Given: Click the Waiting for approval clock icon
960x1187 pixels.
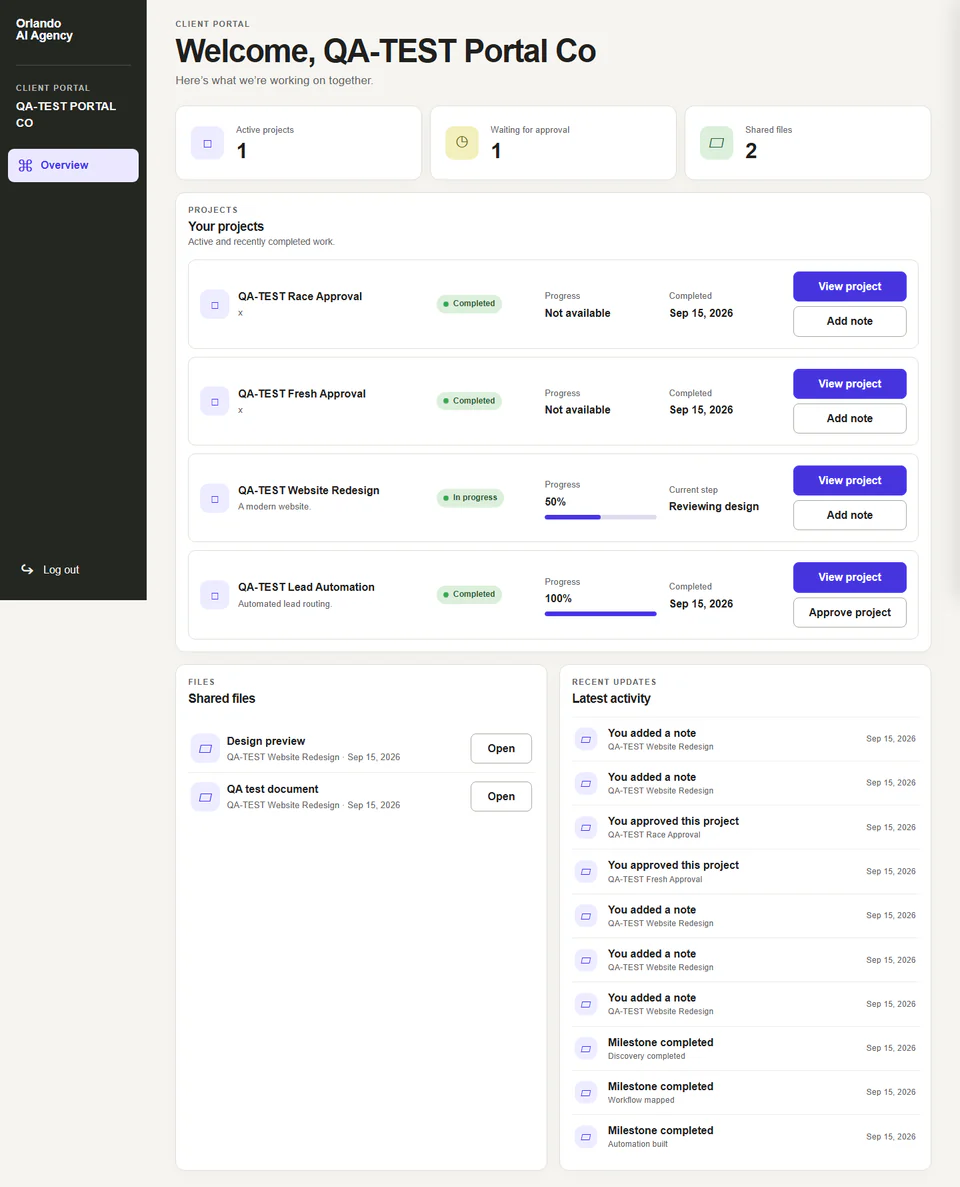Looking at the screenshot, I should 462,143.
